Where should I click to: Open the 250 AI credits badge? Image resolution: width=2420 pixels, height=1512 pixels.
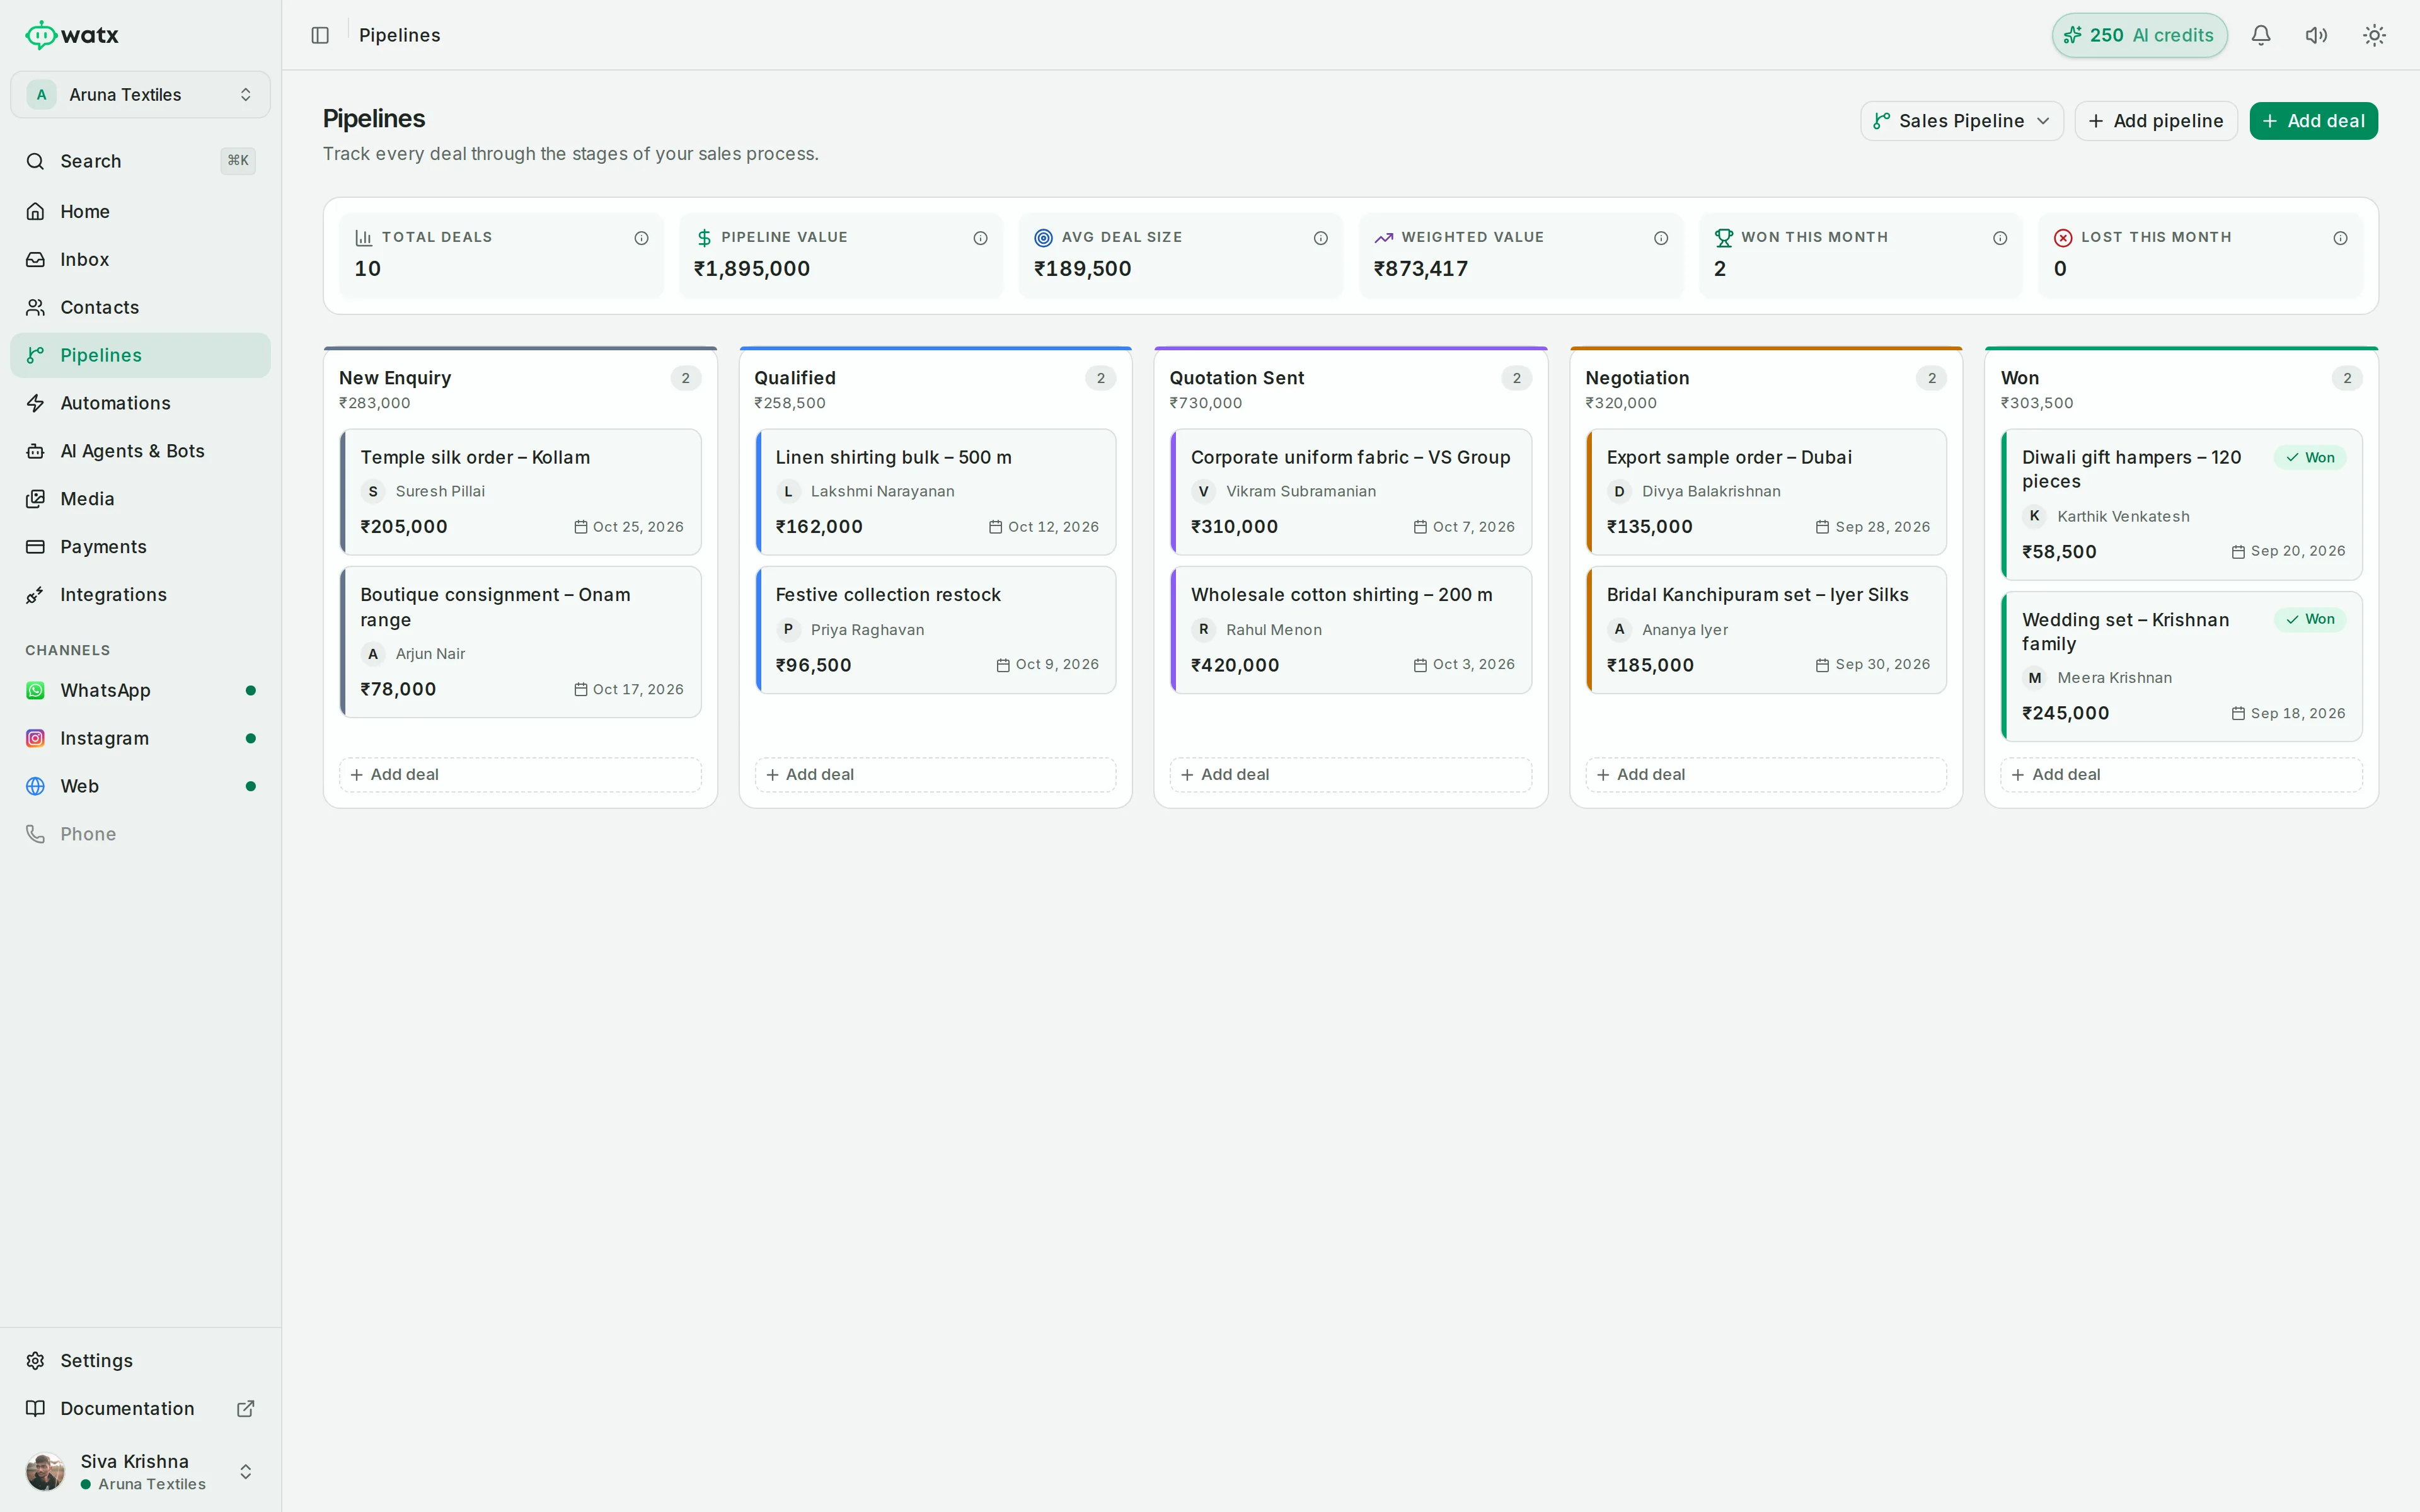(2139, 35)
